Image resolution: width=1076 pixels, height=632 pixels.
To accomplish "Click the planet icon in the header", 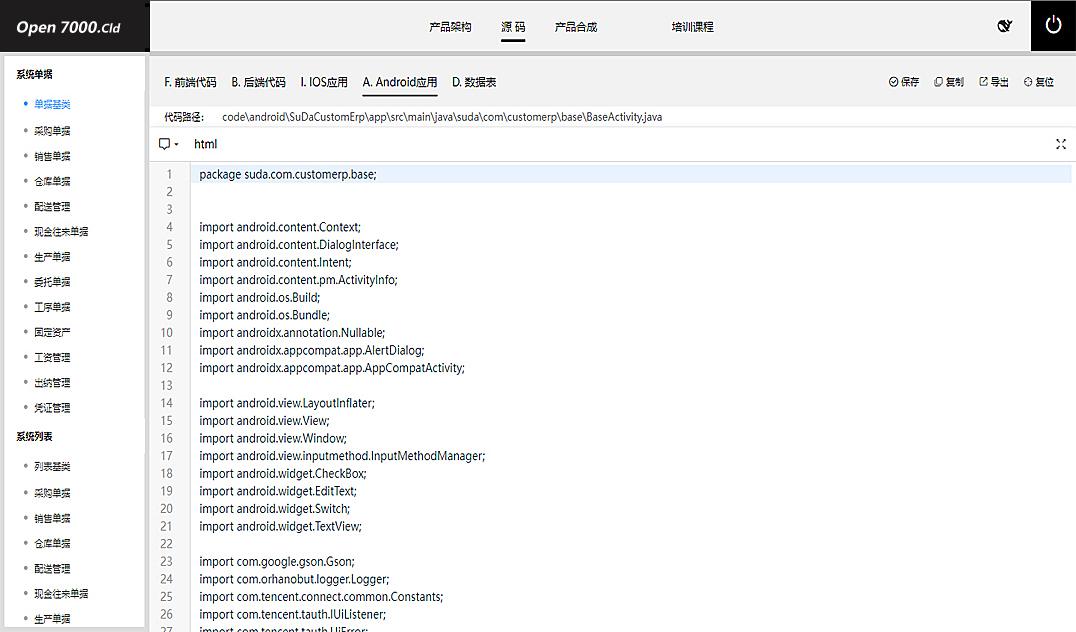I will coord(1005,26).
